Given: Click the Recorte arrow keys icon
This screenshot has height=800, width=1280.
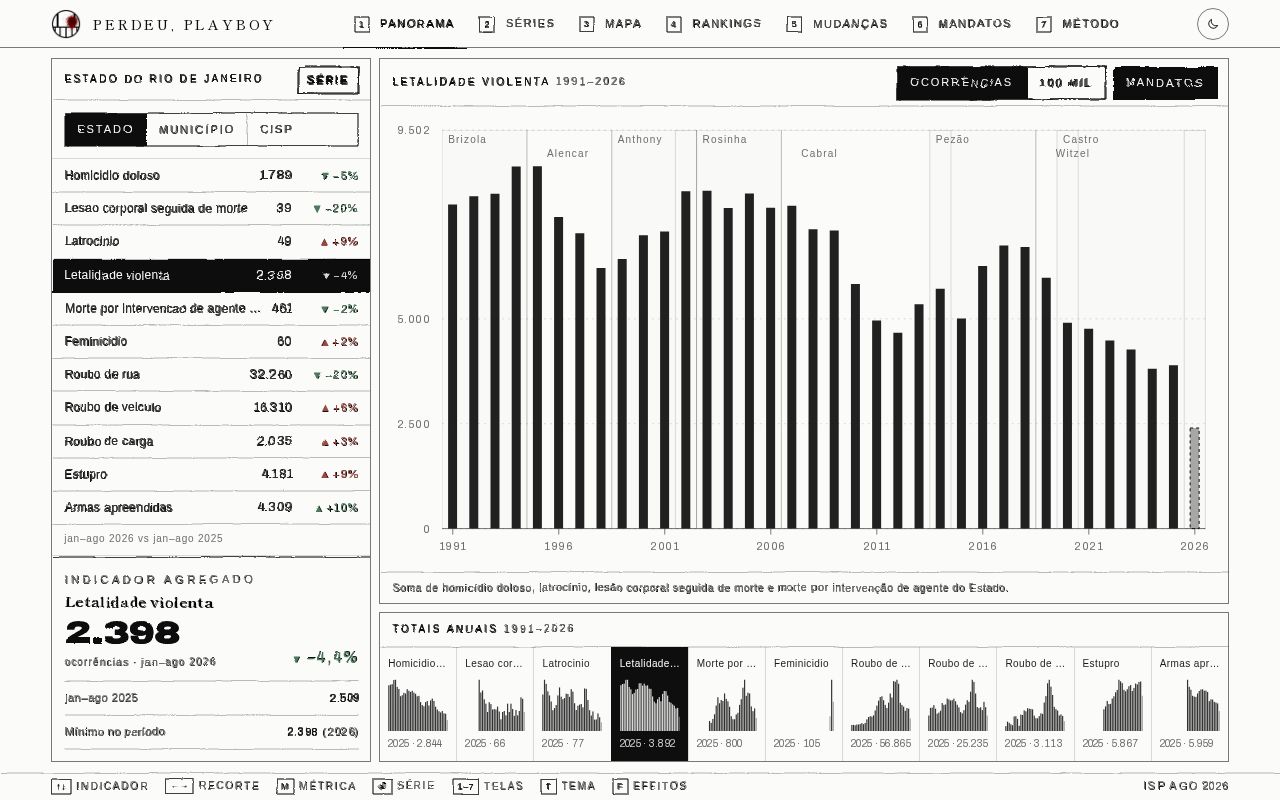Looking at the screenshot, I should (x=178, y=786).
